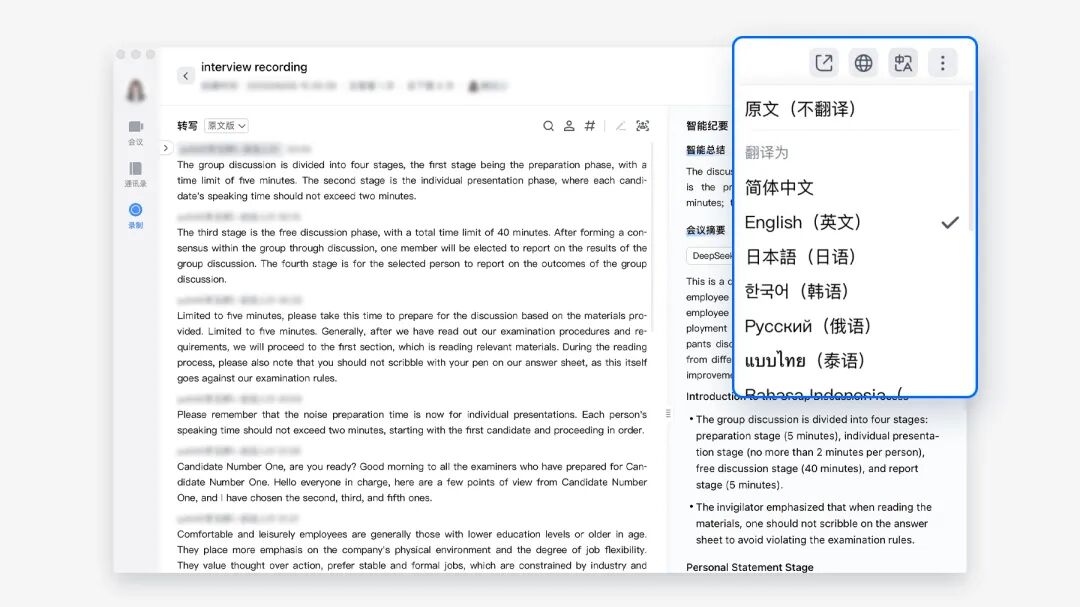Click the Personal Statement Stage heading

[749, 567]
